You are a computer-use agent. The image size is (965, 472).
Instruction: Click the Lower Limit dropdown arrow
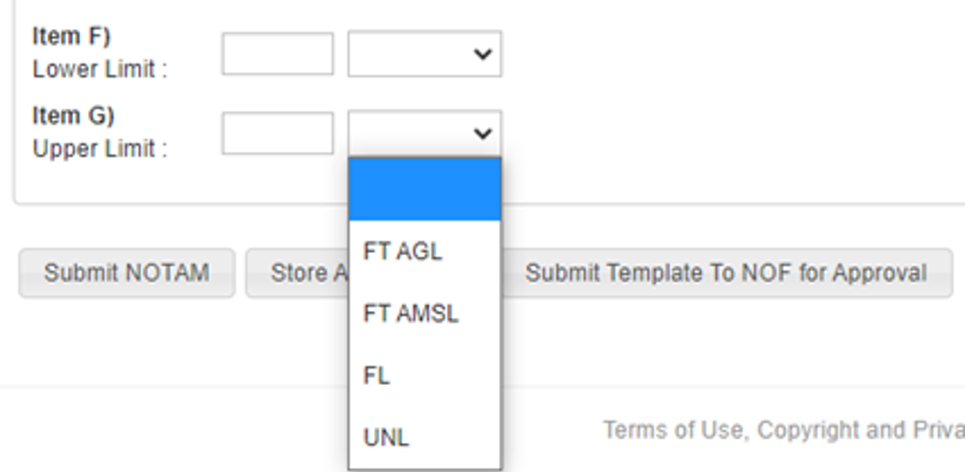click(482, 54)
